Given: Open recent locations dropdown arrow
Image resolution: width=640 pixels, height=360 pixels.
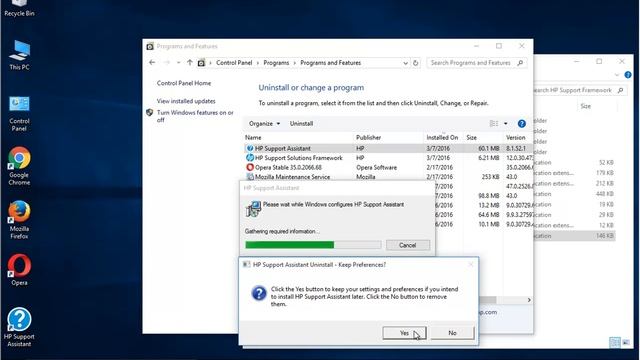Looking at the screenshot, I should pyautogui.click(x=178, y=63).
